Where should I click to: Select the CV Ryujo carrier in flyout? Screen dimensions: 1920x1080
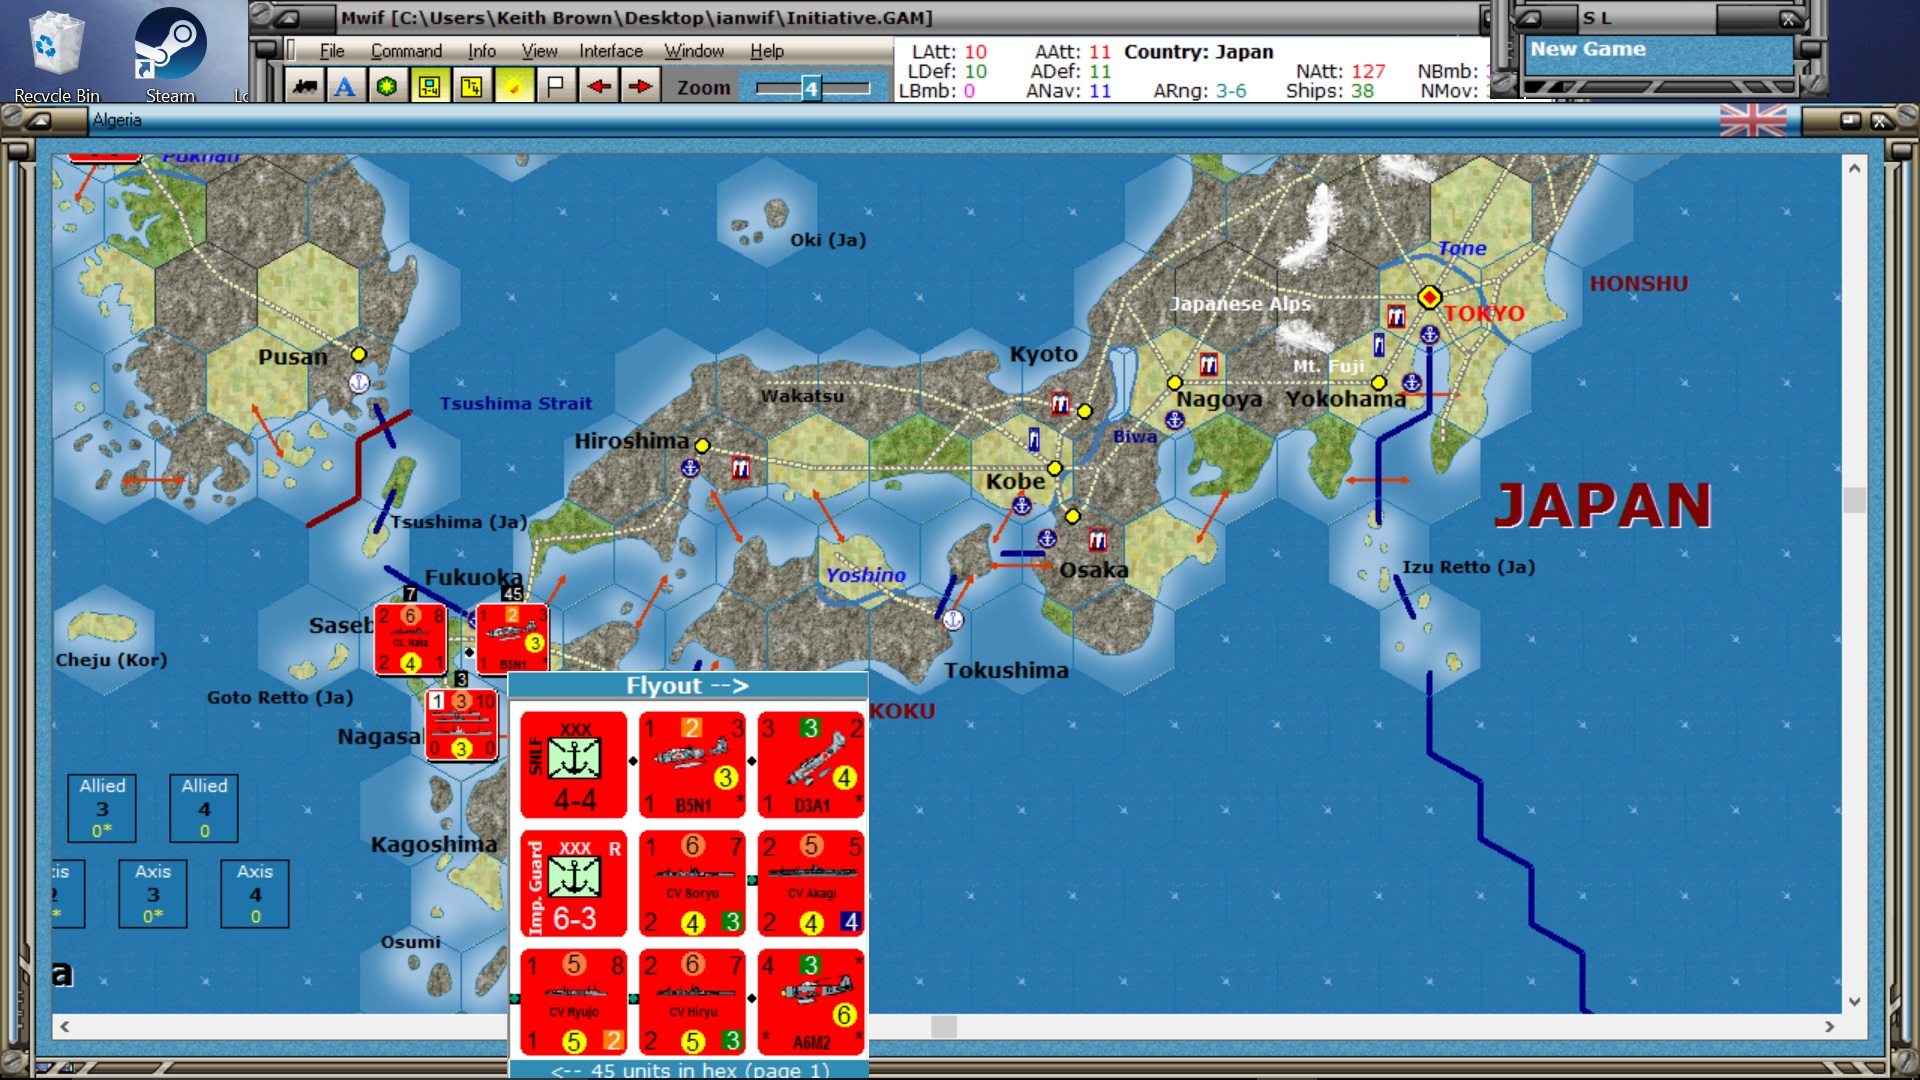(x=574, y=1002)
